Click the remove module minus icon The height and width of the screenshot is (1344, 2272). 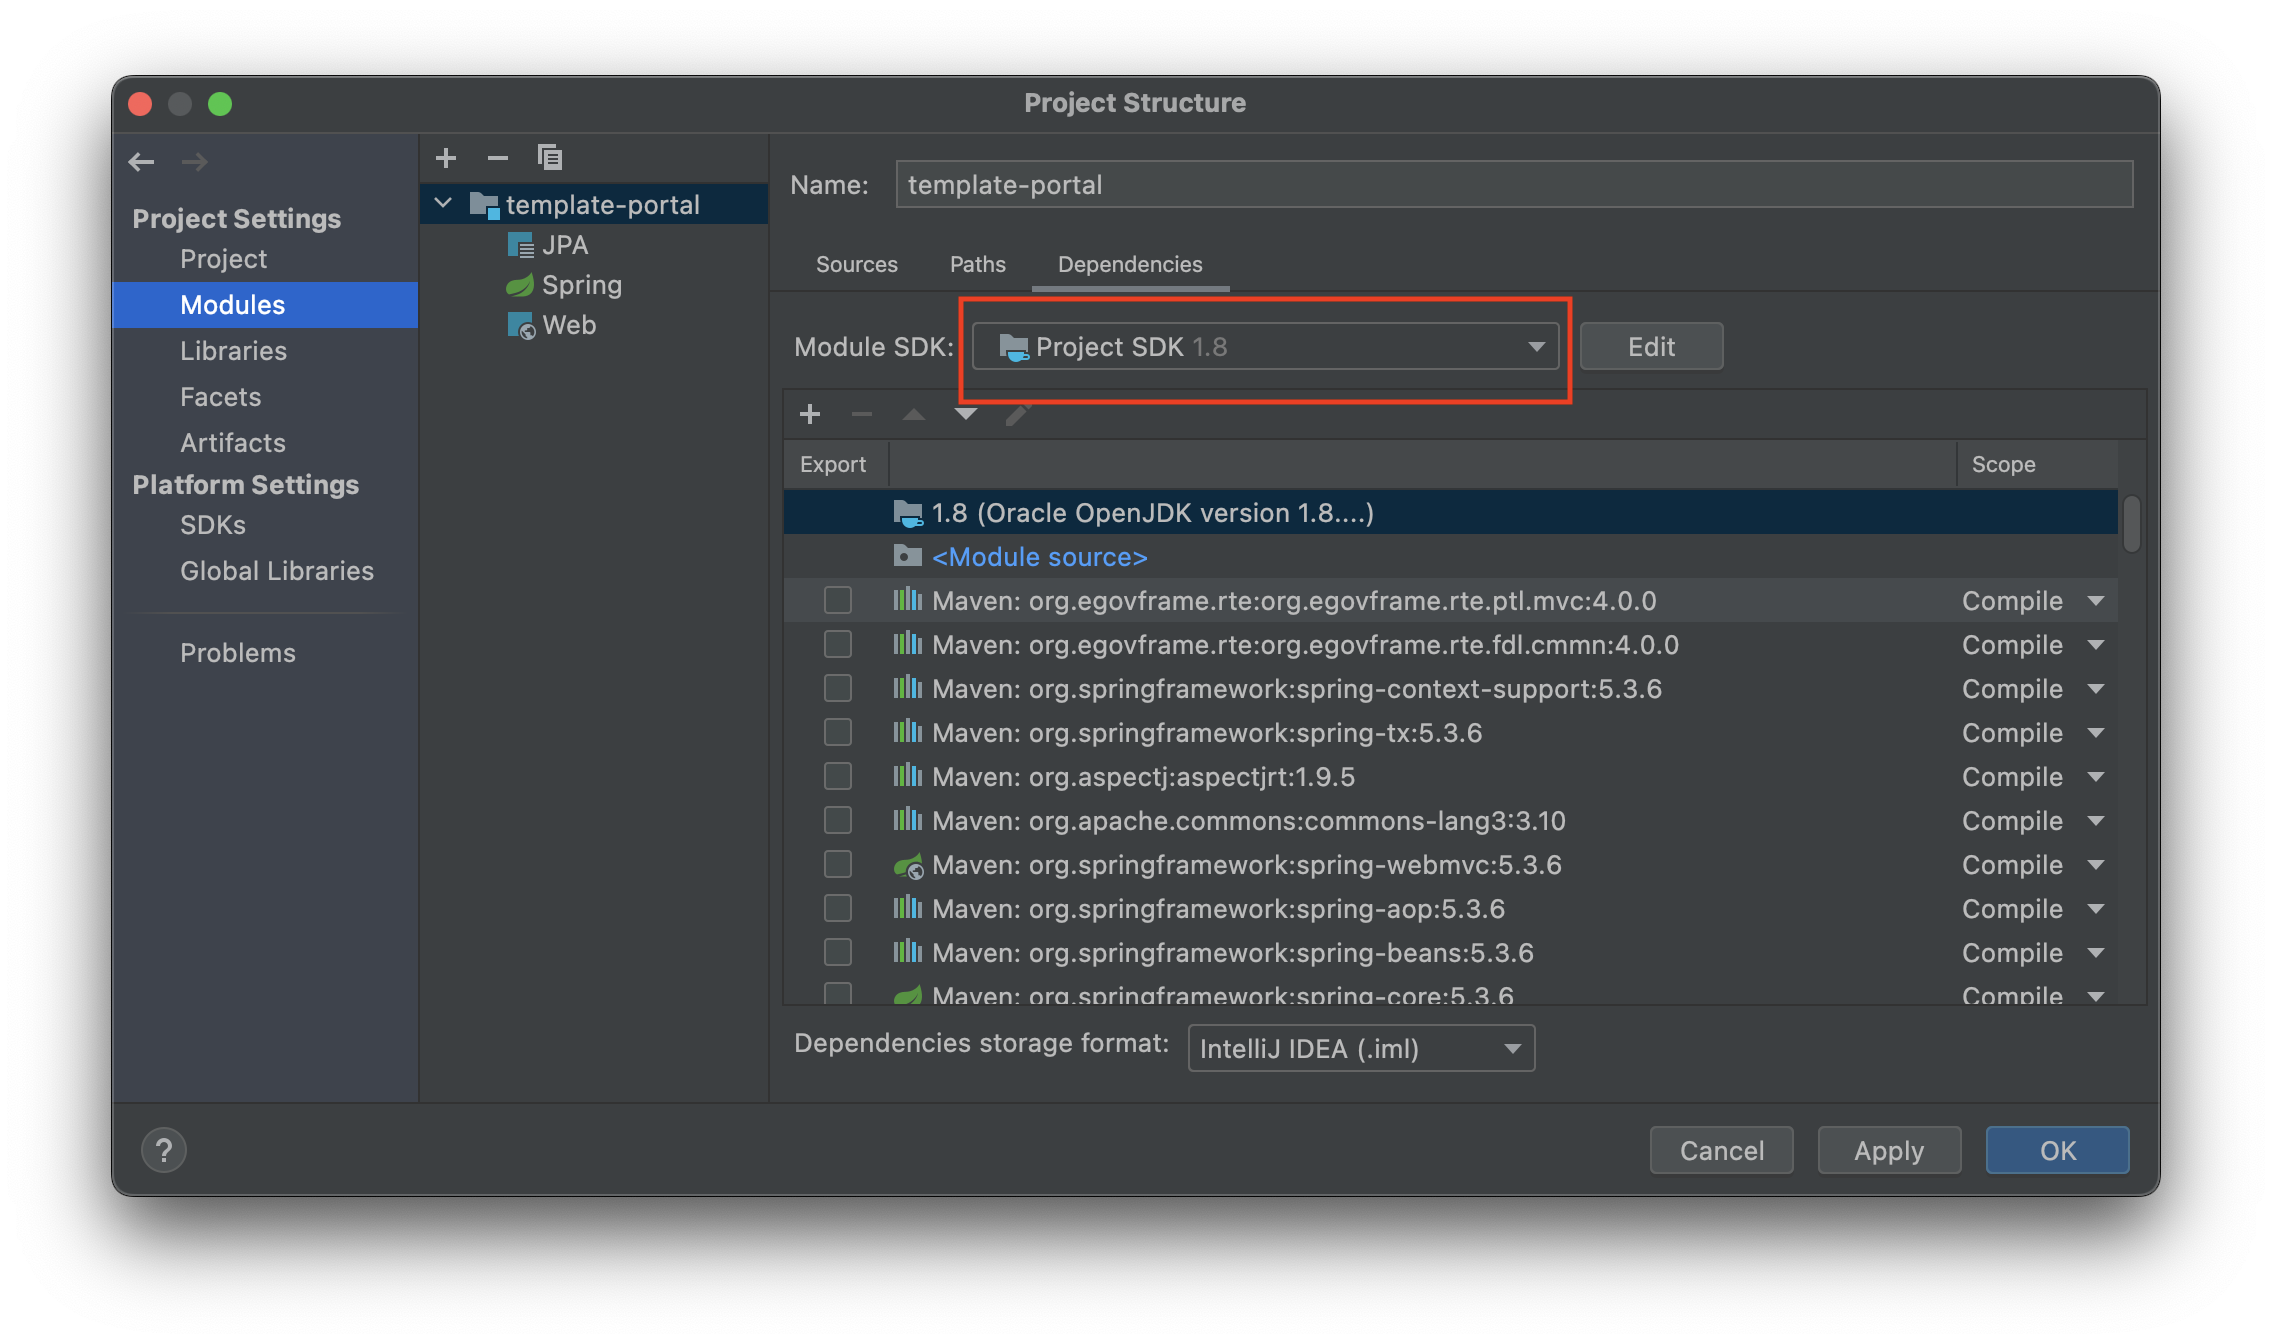point(498,158)
